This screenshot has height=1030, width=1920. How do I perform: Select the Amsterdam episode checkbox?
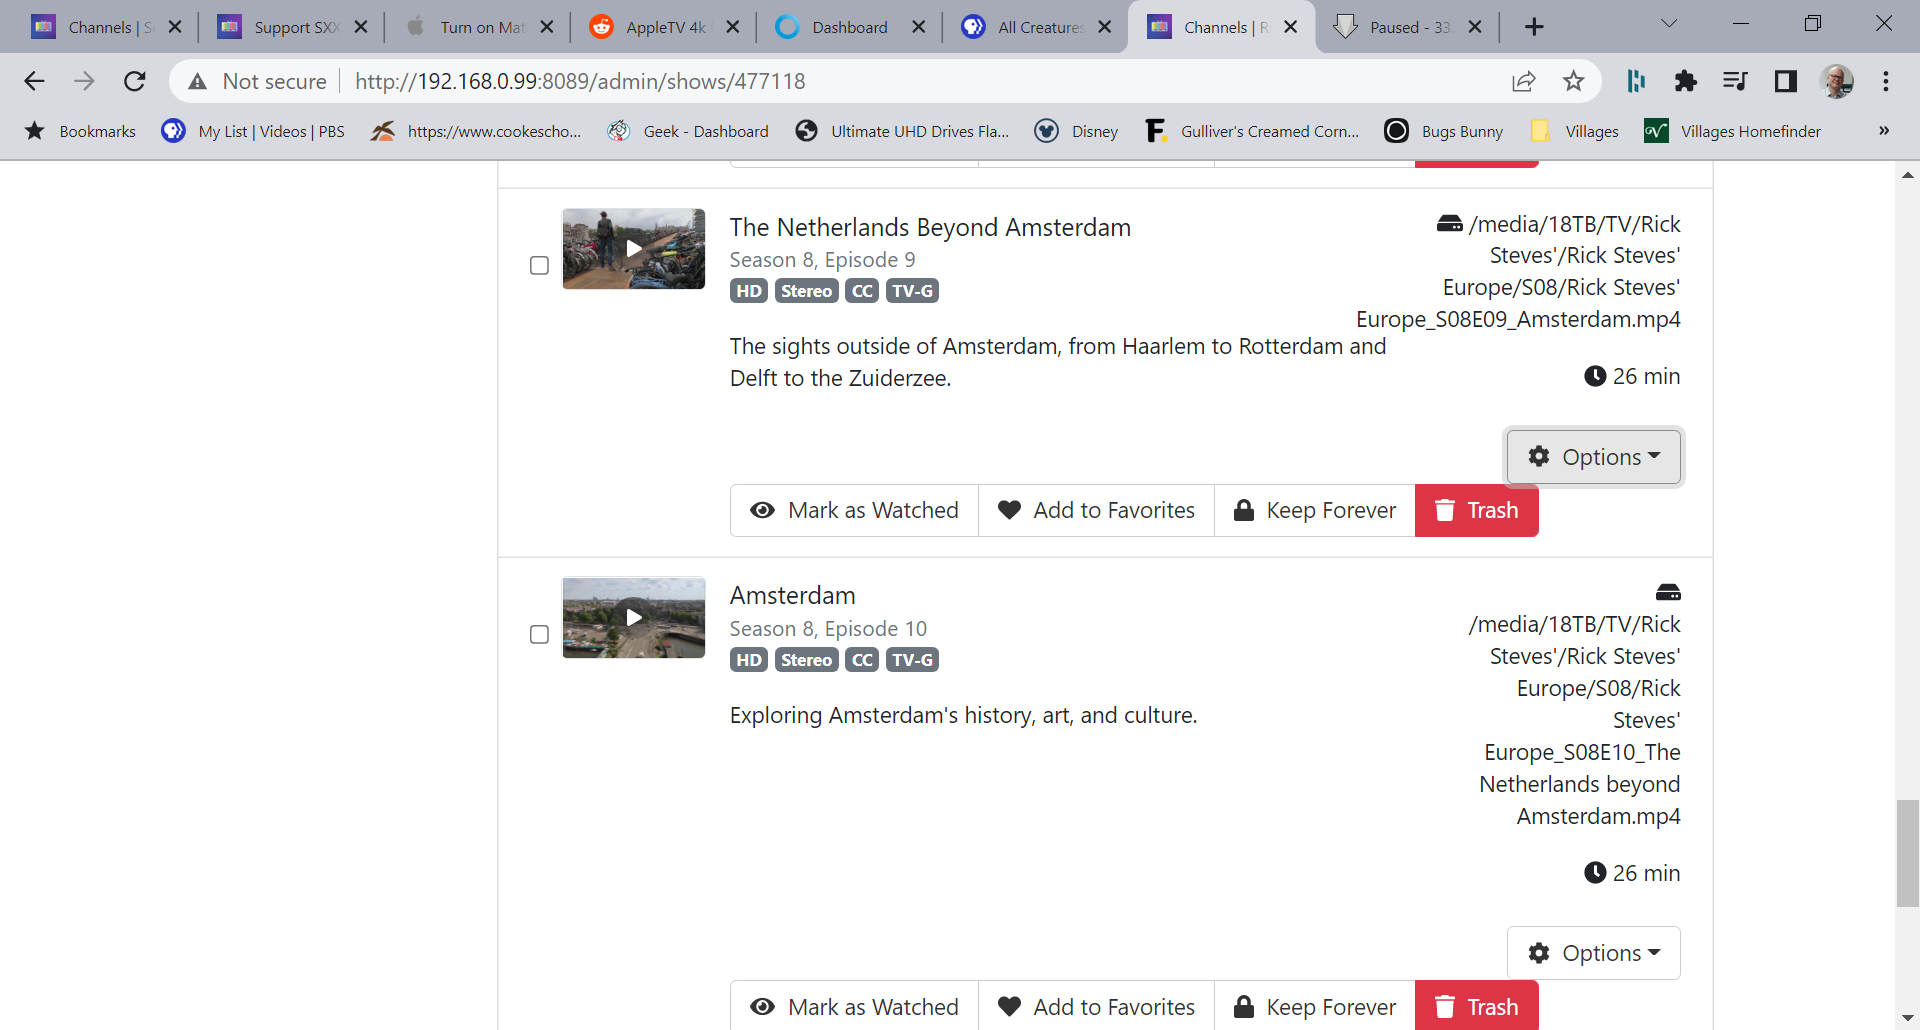point(539,634)
